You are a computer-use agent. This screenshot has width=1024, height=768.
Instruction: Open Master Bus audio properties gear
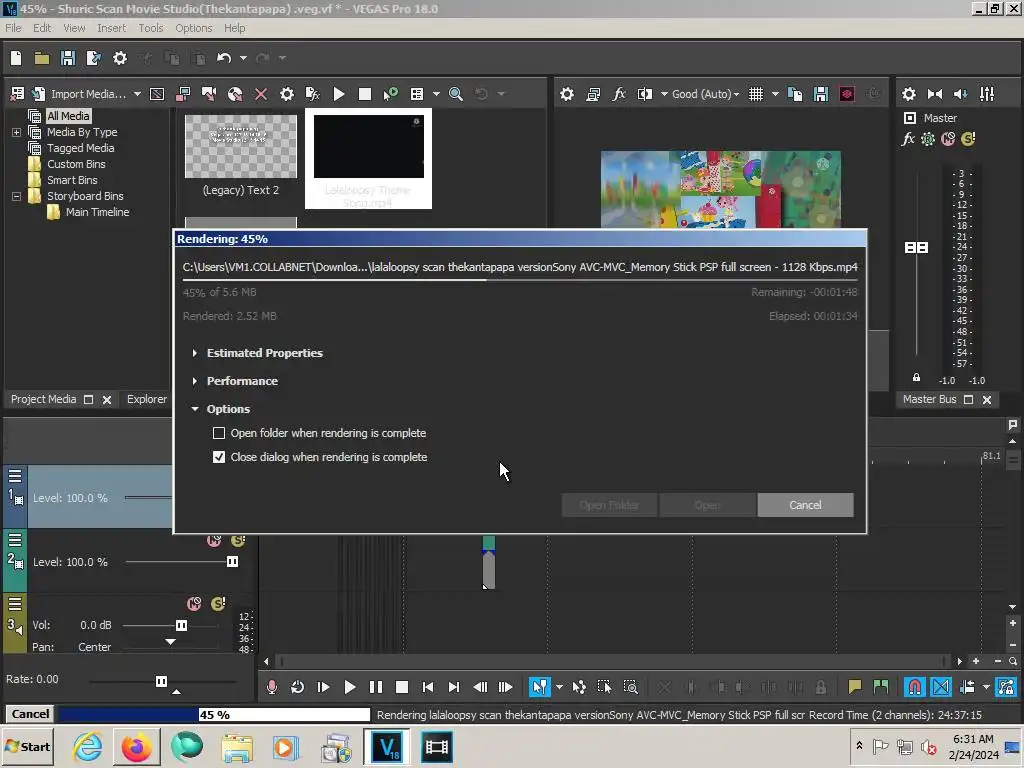click(908, 94)
